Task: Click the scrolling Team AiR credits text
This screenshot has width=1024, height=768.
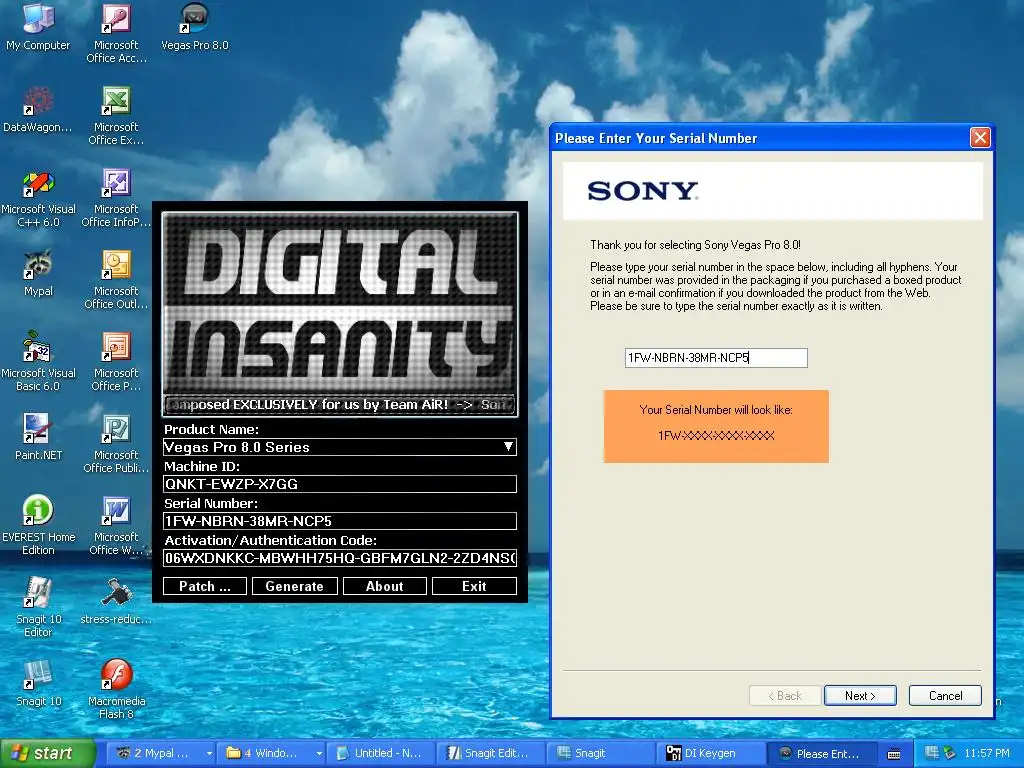Action: coord(340,405)
